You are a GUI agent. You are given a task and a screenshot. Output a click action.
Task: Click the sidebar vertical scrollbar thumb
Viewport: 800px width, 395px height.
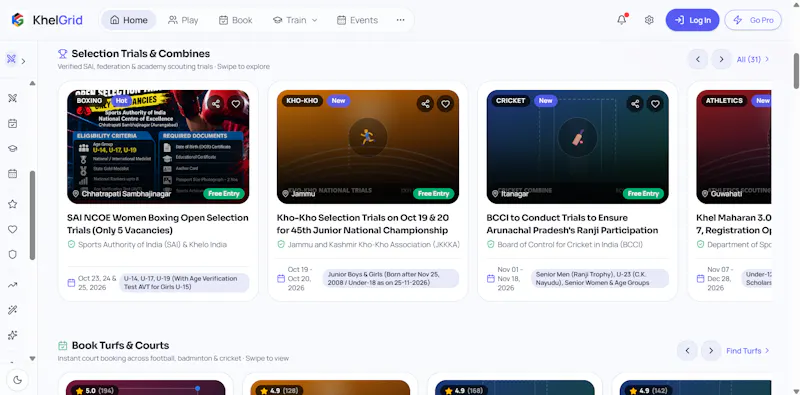[x=33, y=215]
